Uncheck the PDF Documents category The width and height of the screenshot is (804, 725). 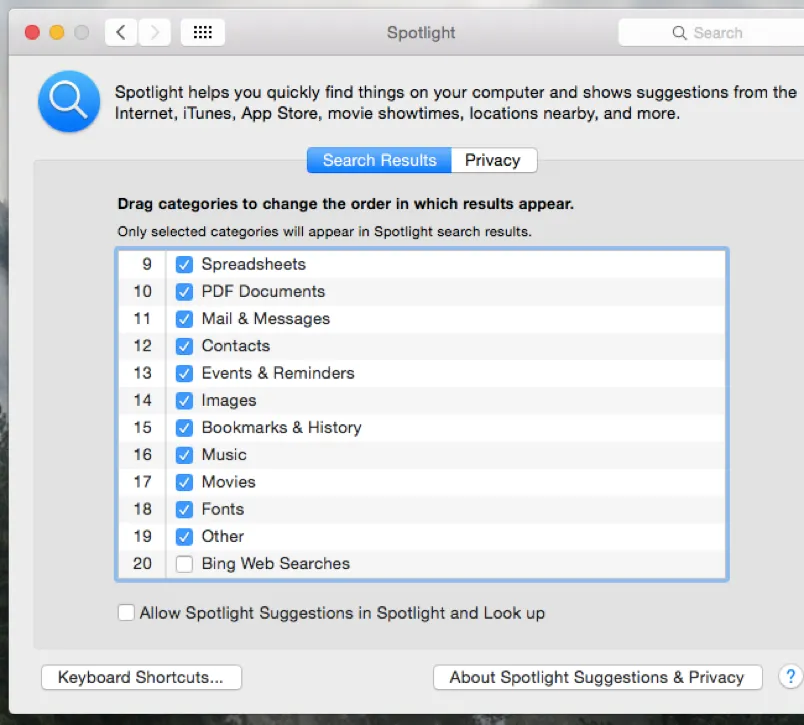[184, 291]
